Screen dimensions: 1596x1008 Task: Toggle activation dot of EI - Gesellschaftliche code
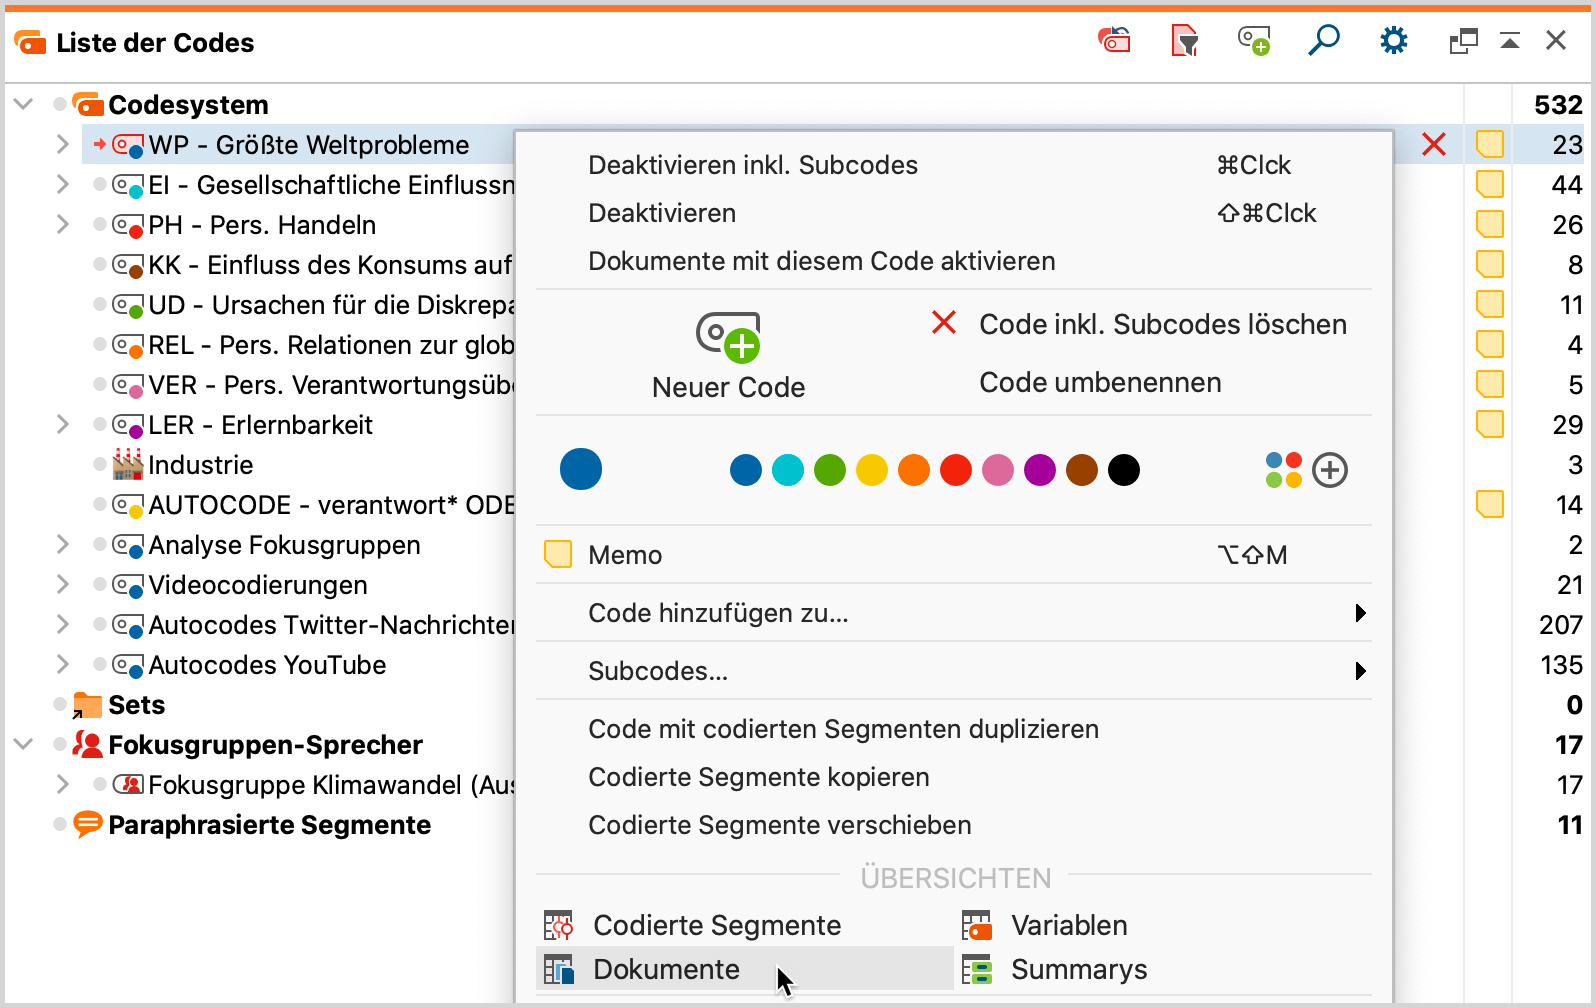[99, 184]
